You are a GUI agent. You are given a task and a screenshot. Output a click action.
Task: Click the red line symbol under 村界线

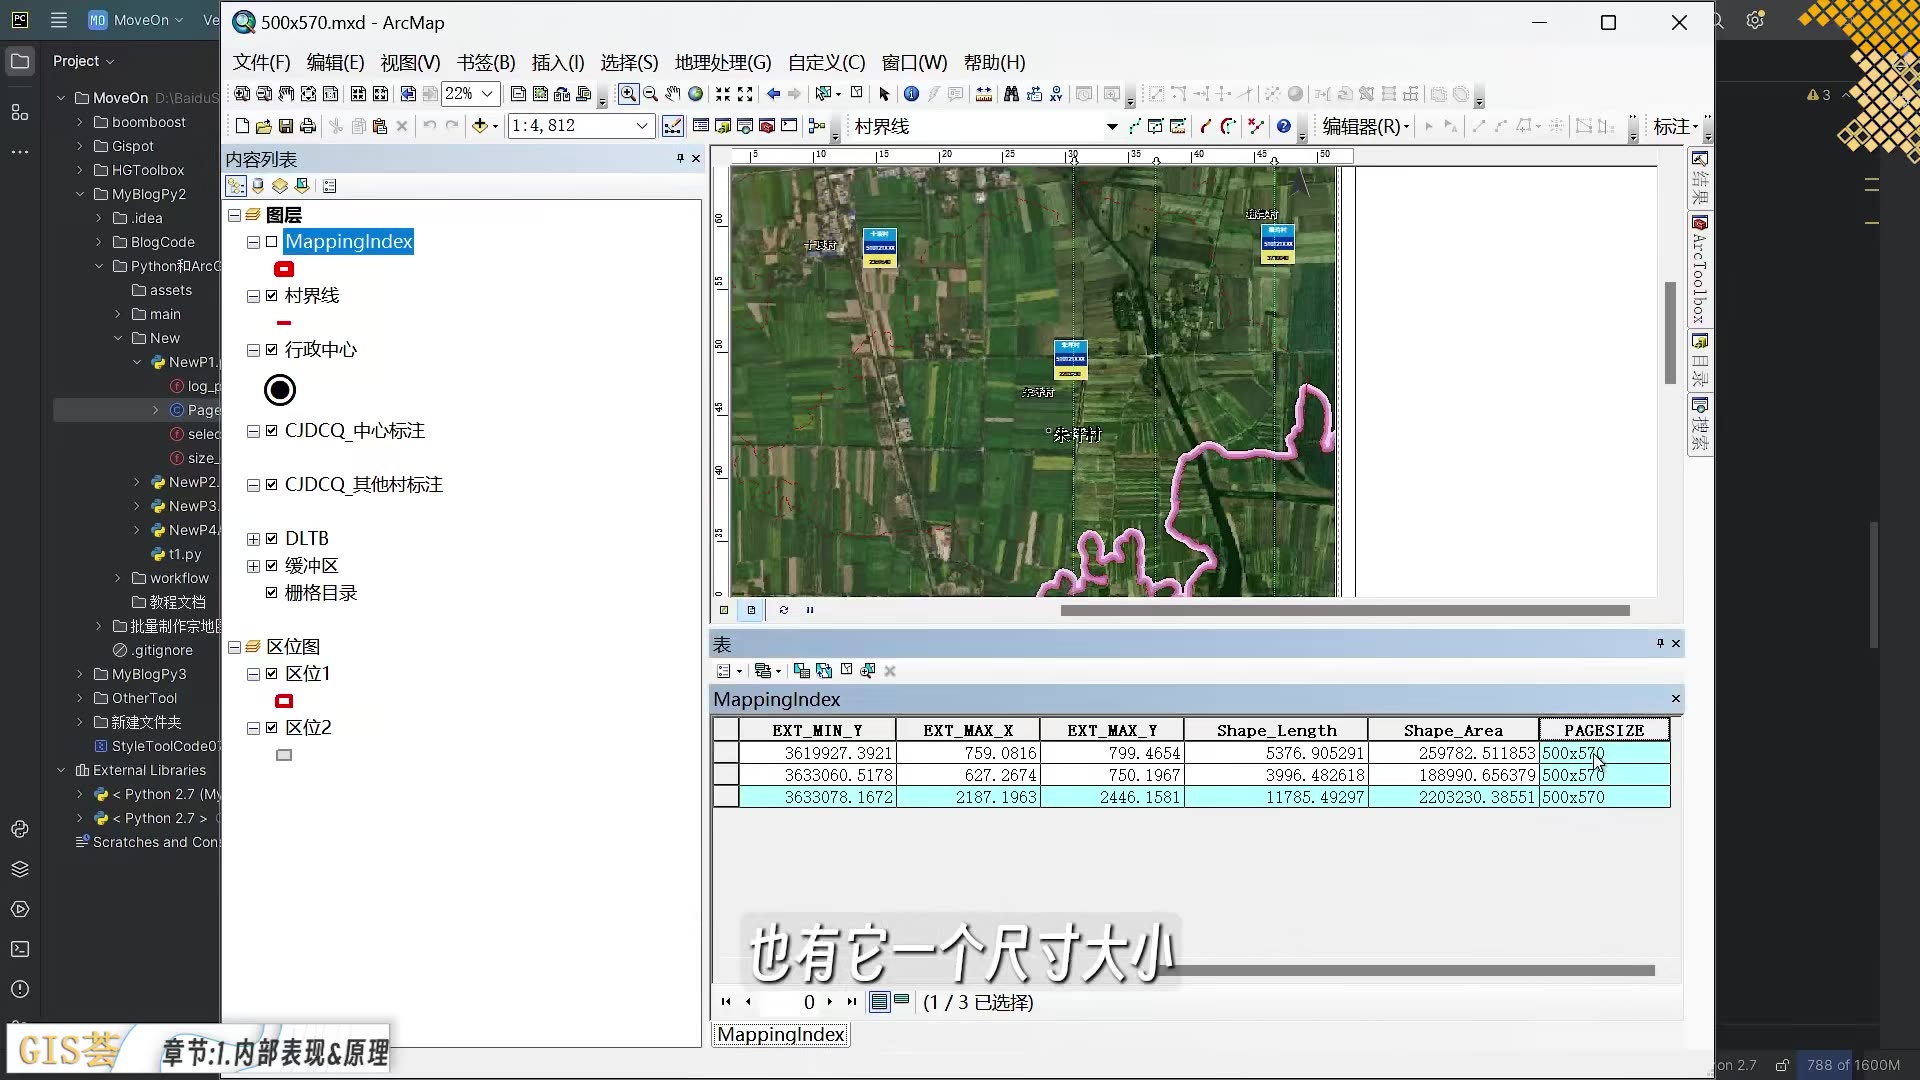tap(284, 322)
